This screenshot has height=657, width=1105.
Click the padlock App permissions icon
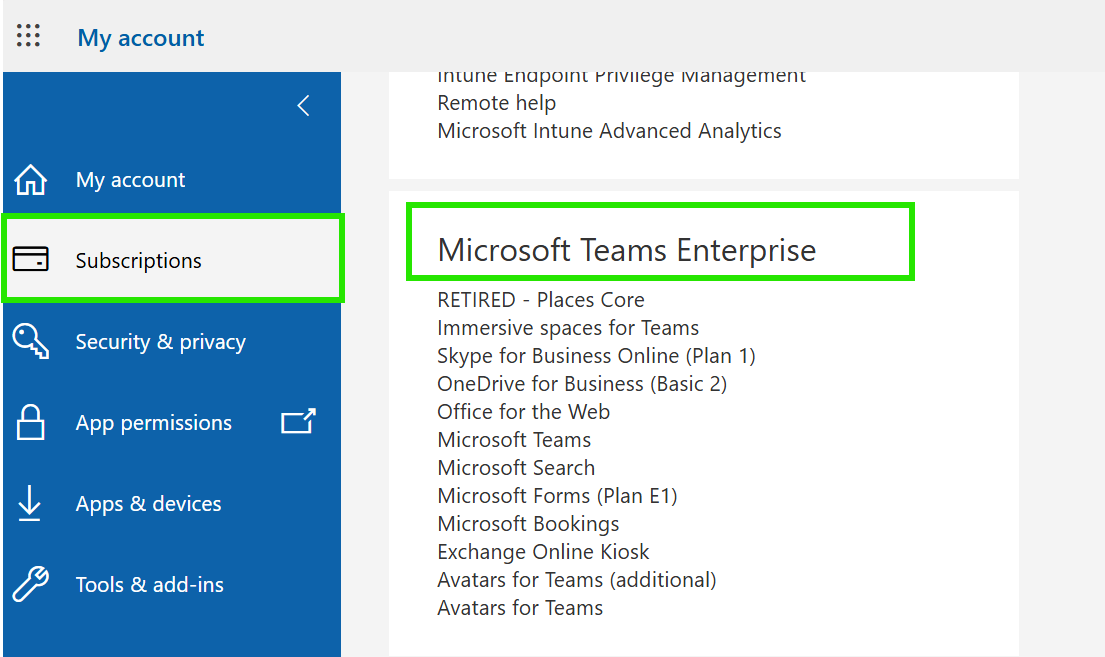coord(30,422)
